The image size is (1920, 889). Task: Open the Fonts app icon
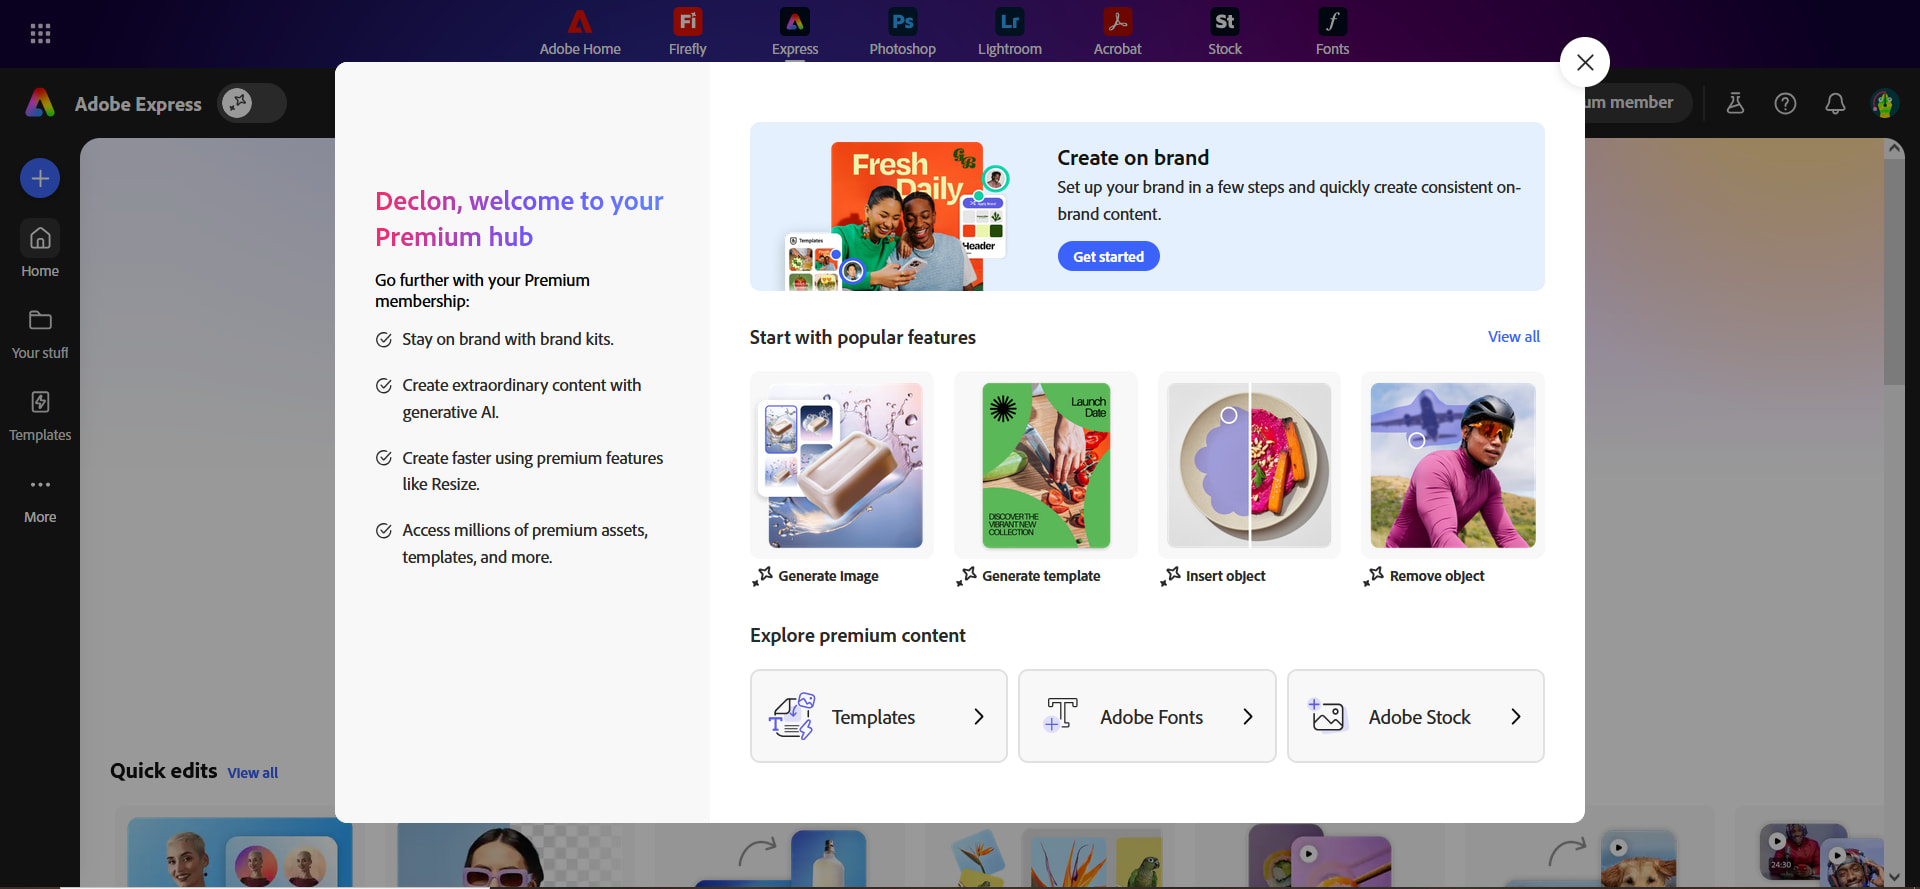click(1332, 32)
